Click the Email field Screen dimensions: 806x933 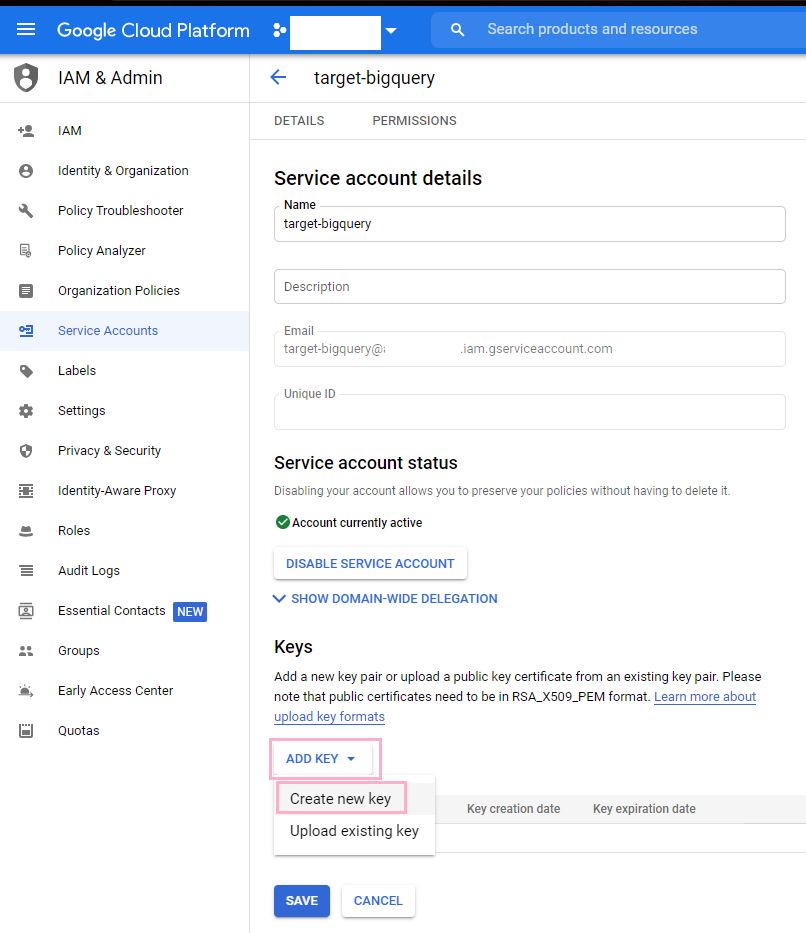(529, 349)
